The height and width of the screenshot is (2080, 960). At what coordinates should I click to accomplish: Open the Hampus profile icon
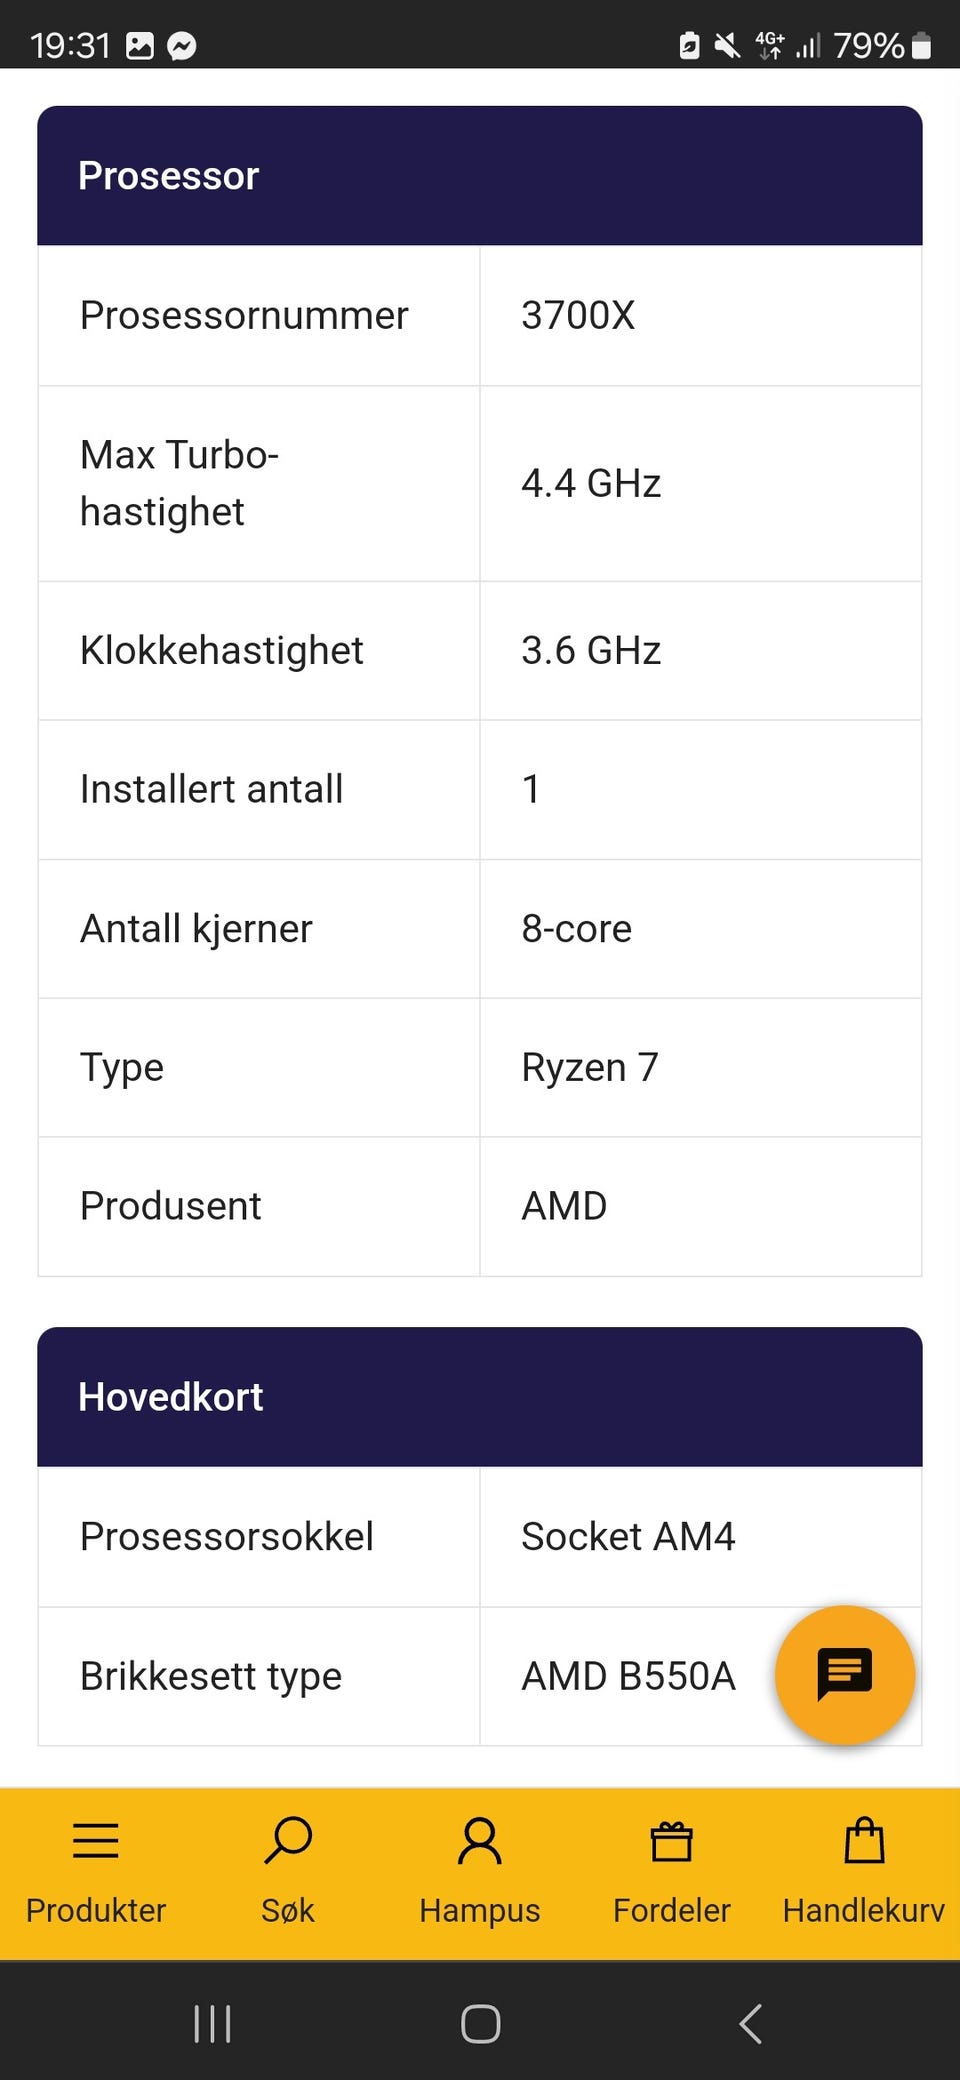[x=480, y=1840]
